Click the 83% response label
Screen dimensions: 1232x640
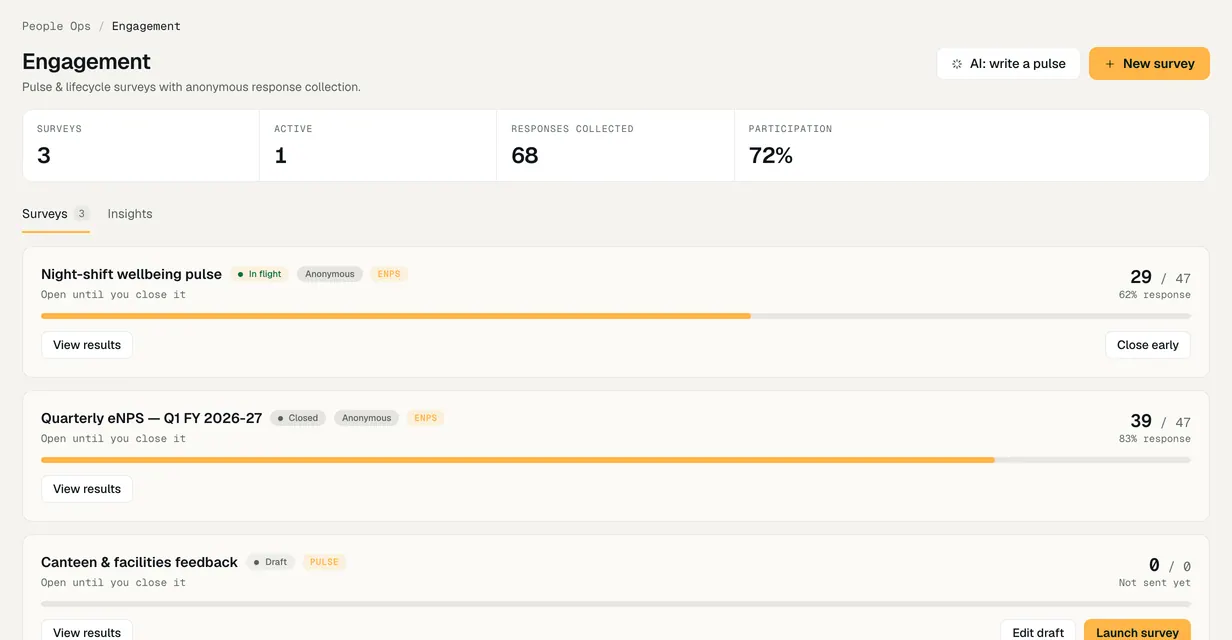click(x=1155, y=439)
